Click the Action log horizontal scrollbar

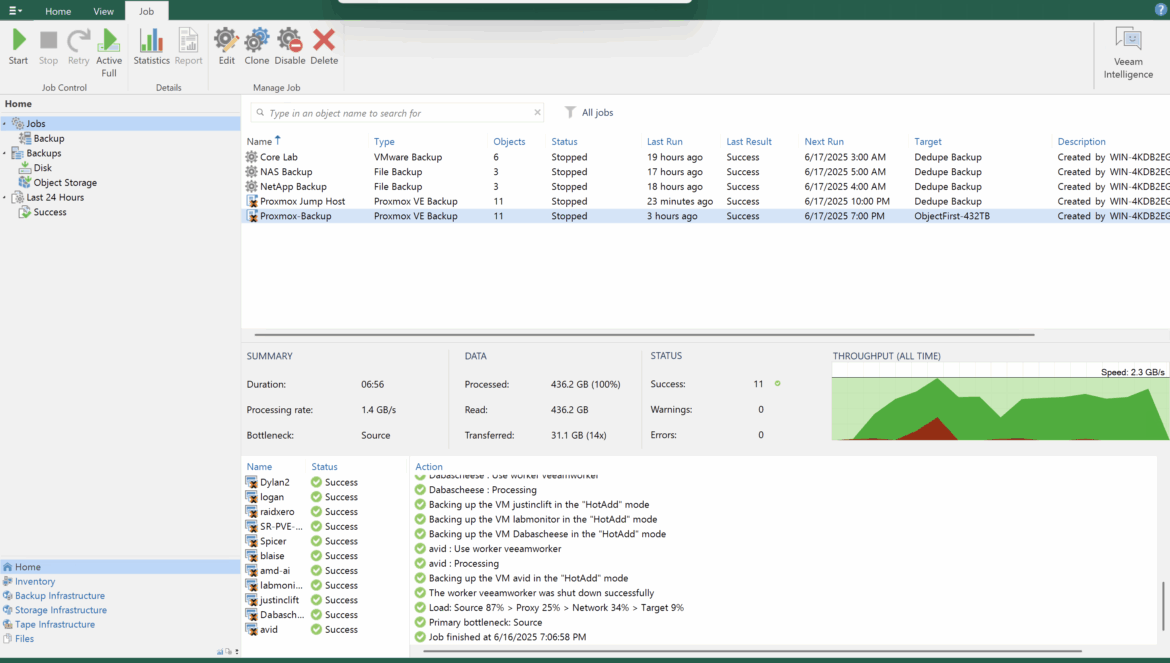click(752, 651)
